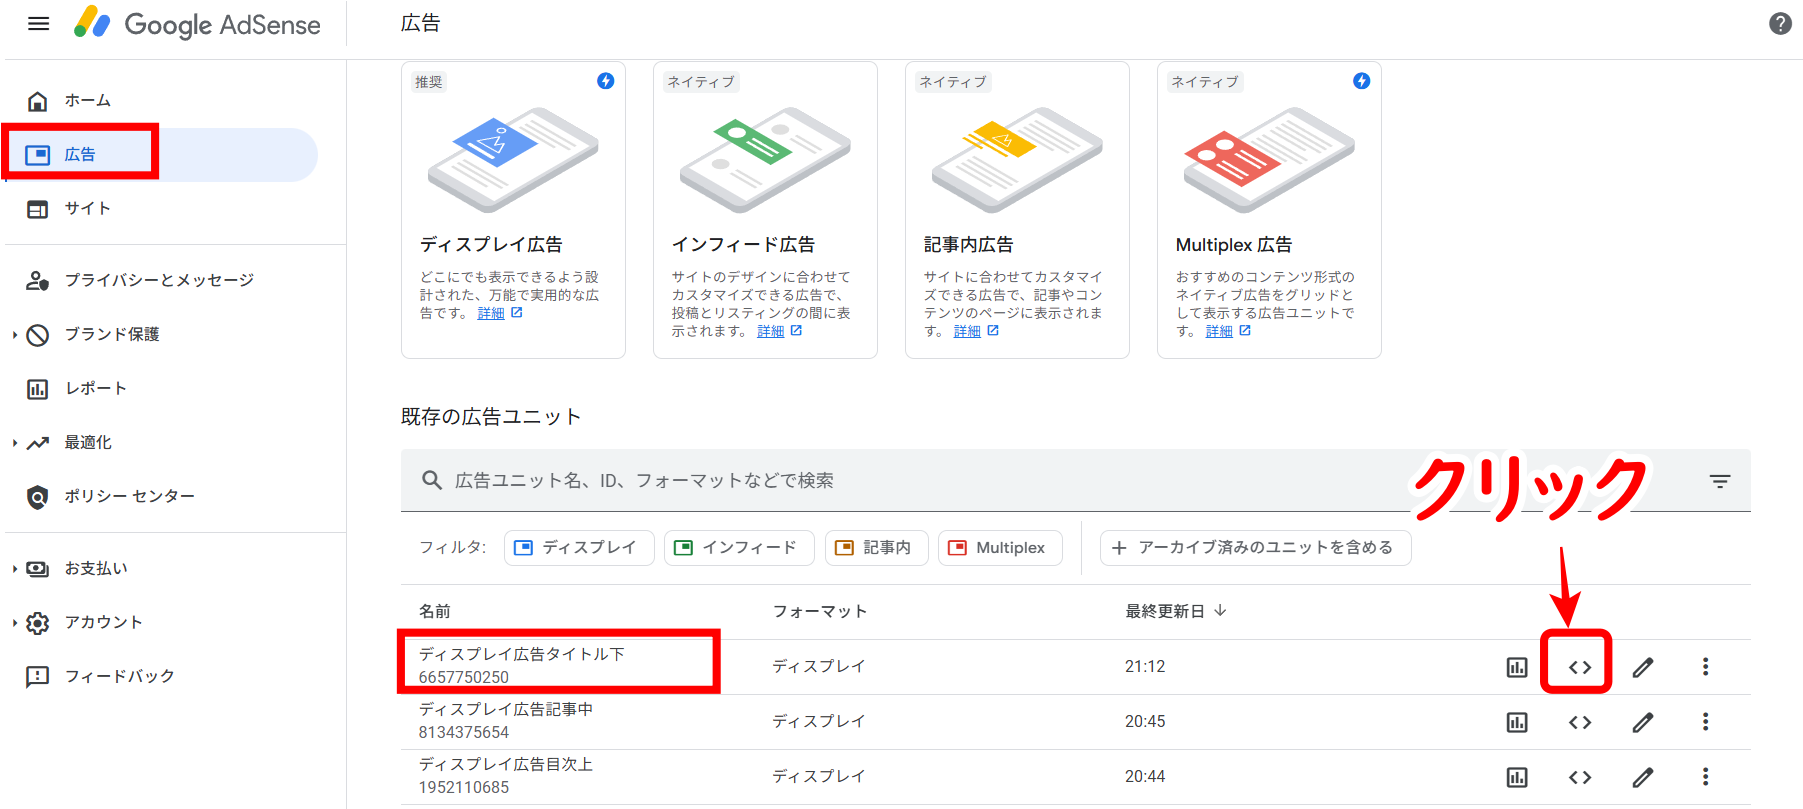
Task: Open サイト from the sidebar
Action: pos(87,209)
